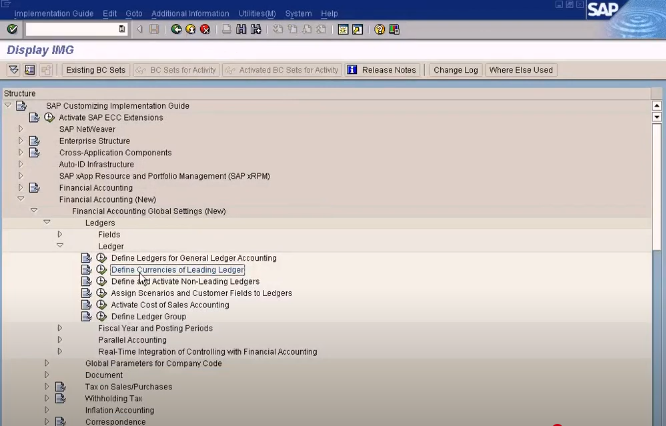Expand the Financial Accounting node
Image resolution: width=666 pixels, height=426 pixels.
point(21,187)
